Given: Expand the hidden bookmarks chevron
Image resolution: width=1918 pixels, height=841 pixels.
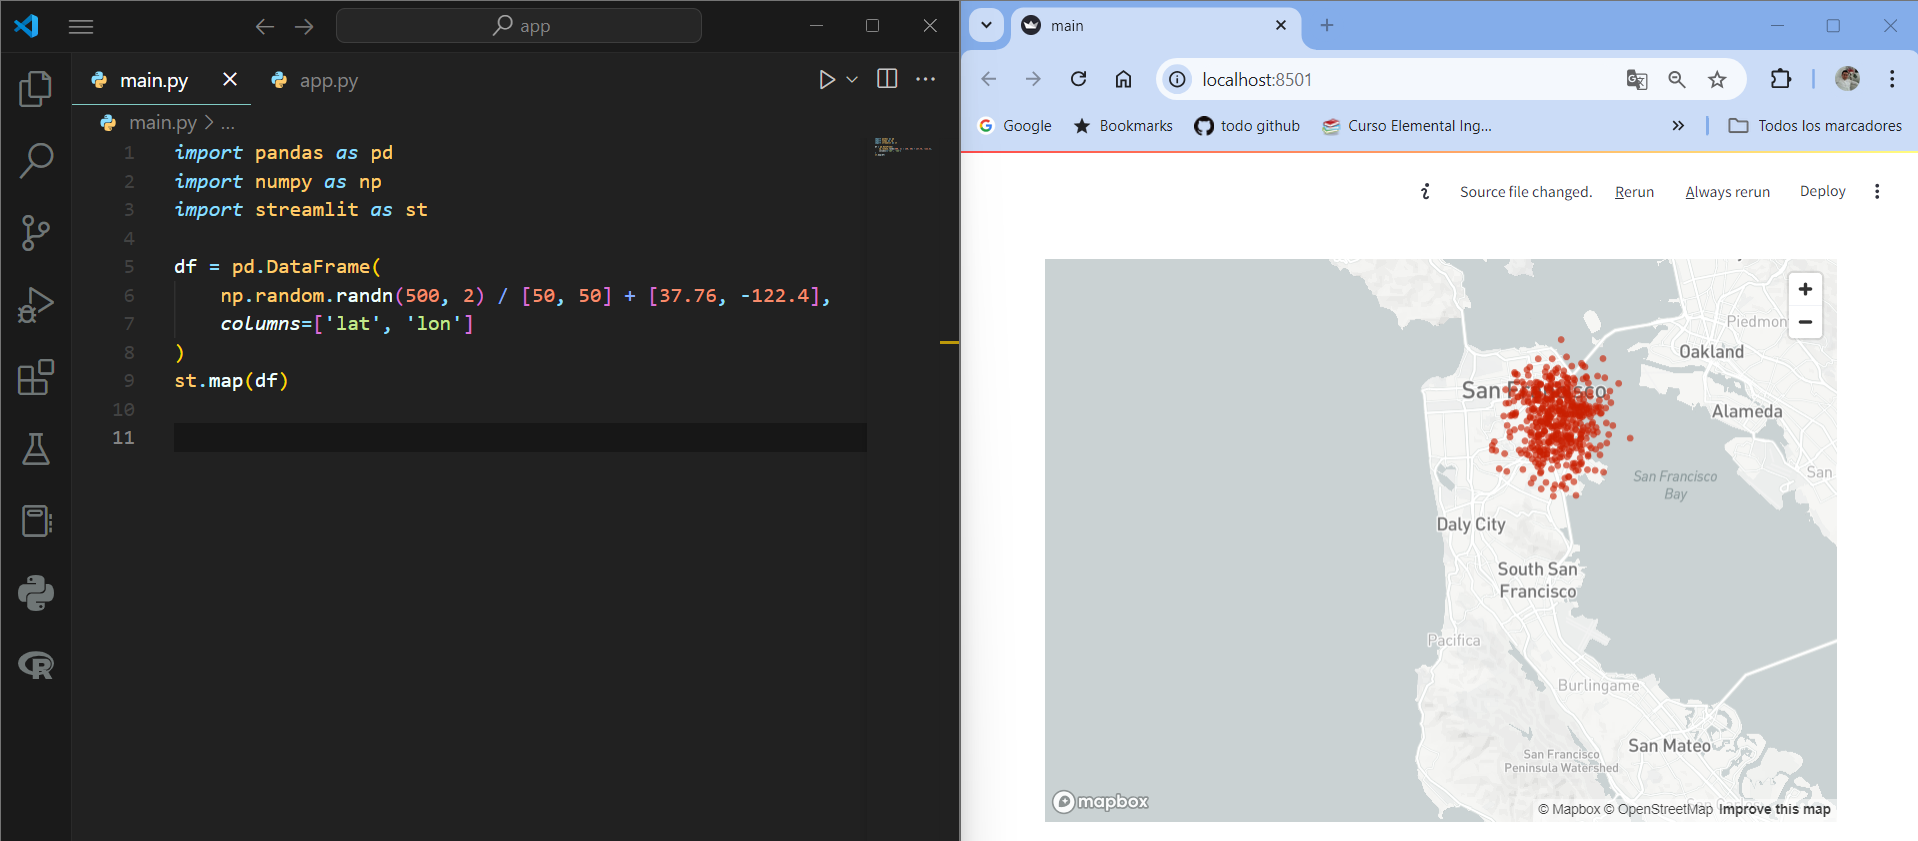Looking at the screenshot, I should pos(1678,126).
